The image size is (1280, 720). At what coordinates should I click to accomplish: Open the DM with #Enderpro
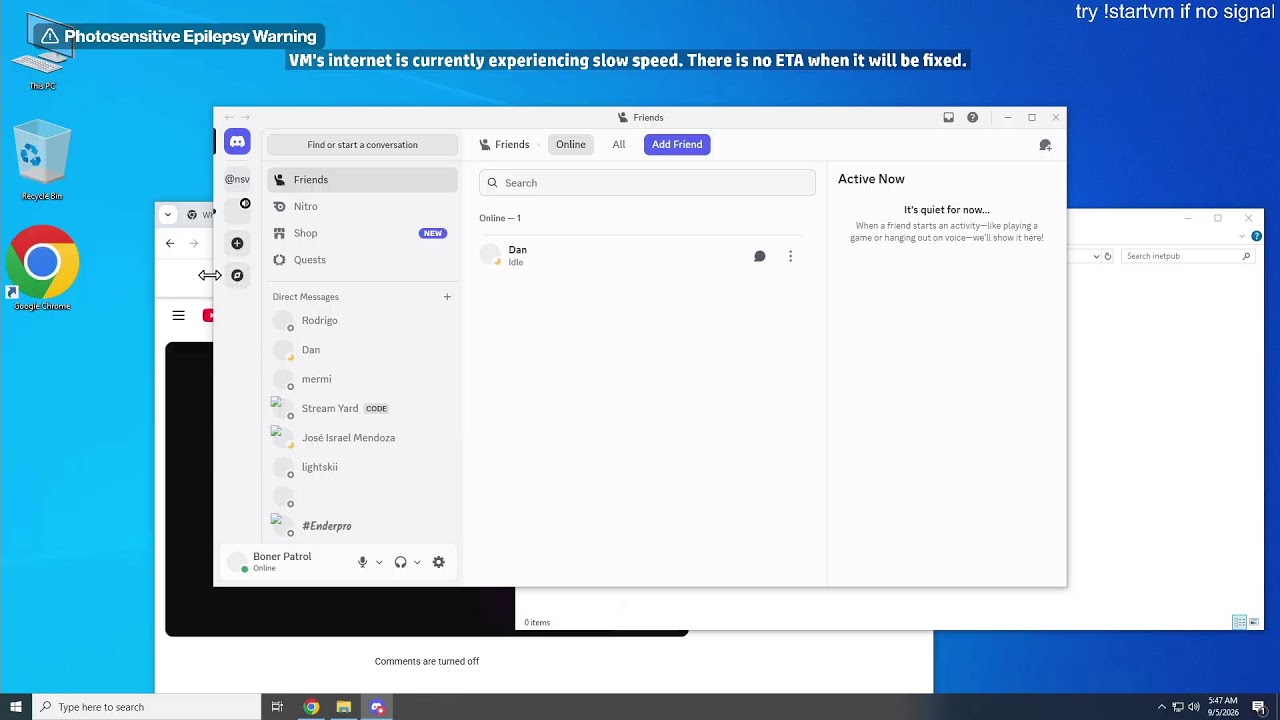[362, 526]
